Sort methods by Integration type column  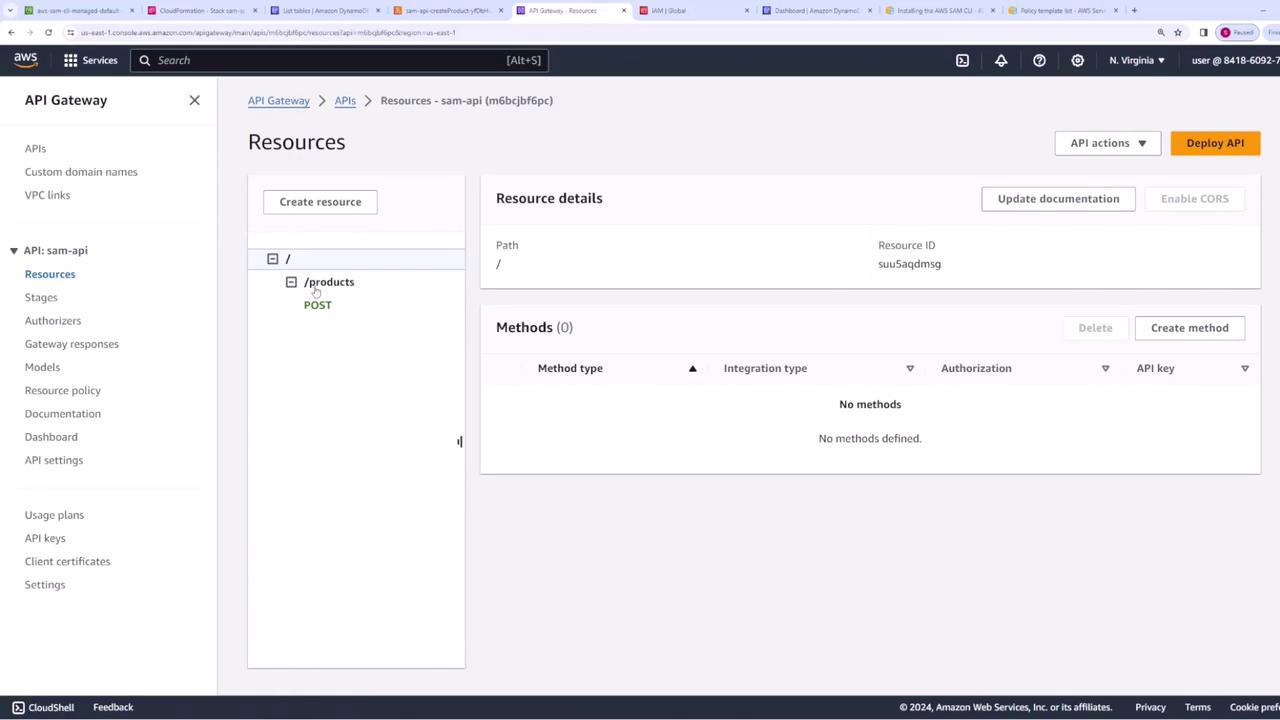coord(910,368)
